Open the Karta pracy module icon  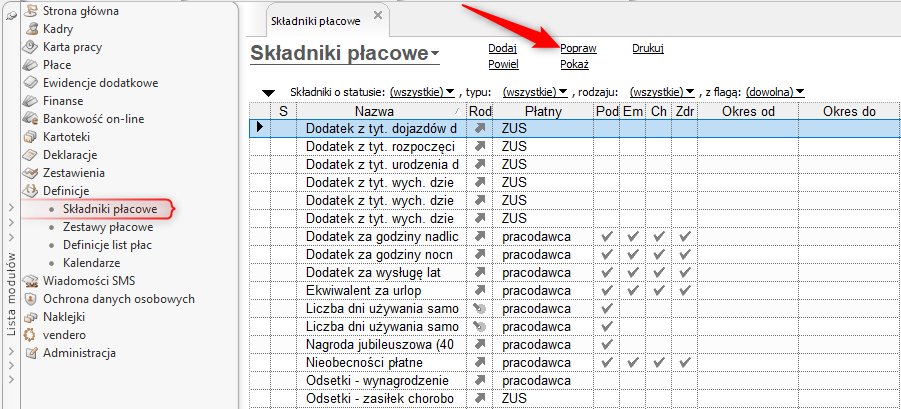(30, 47)
